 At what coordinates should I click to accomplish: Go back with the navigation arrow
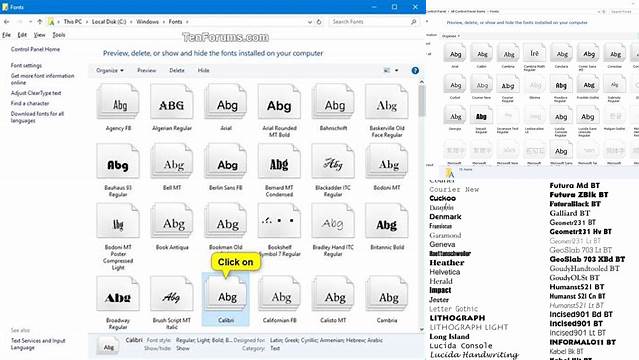tap(7, 22)
